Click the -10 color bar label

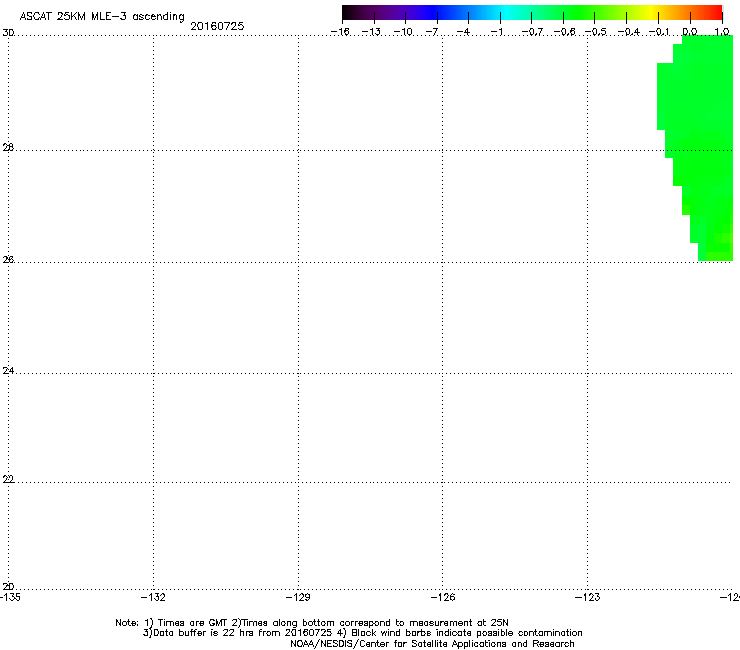(403, 32)
